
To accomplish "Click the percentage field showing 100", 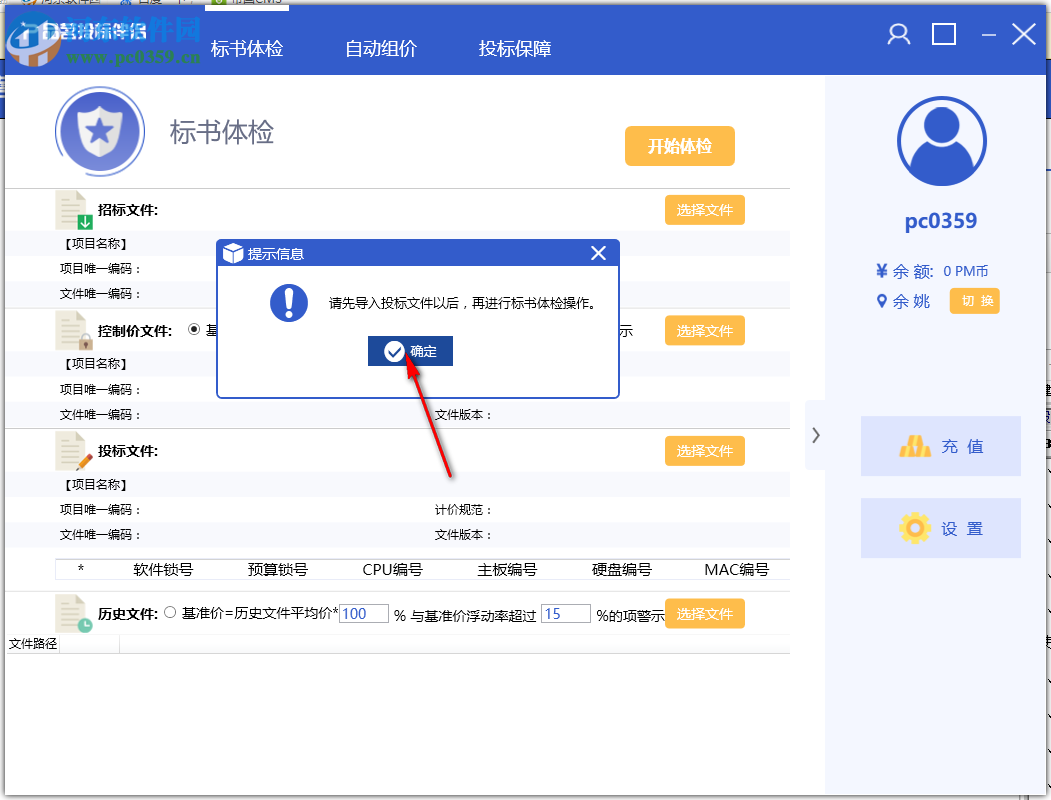I will 363,613.
